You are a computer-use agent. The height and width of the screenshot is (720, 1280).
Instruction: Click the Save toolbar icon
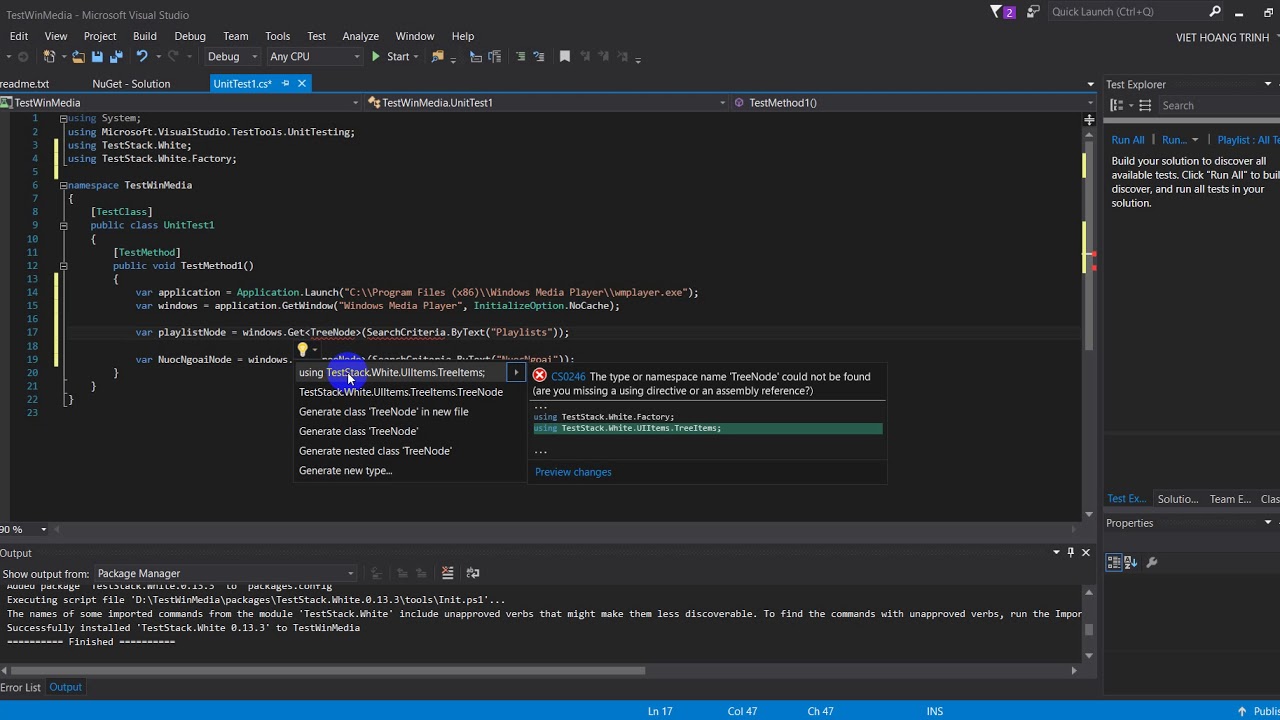click(97, 57)
